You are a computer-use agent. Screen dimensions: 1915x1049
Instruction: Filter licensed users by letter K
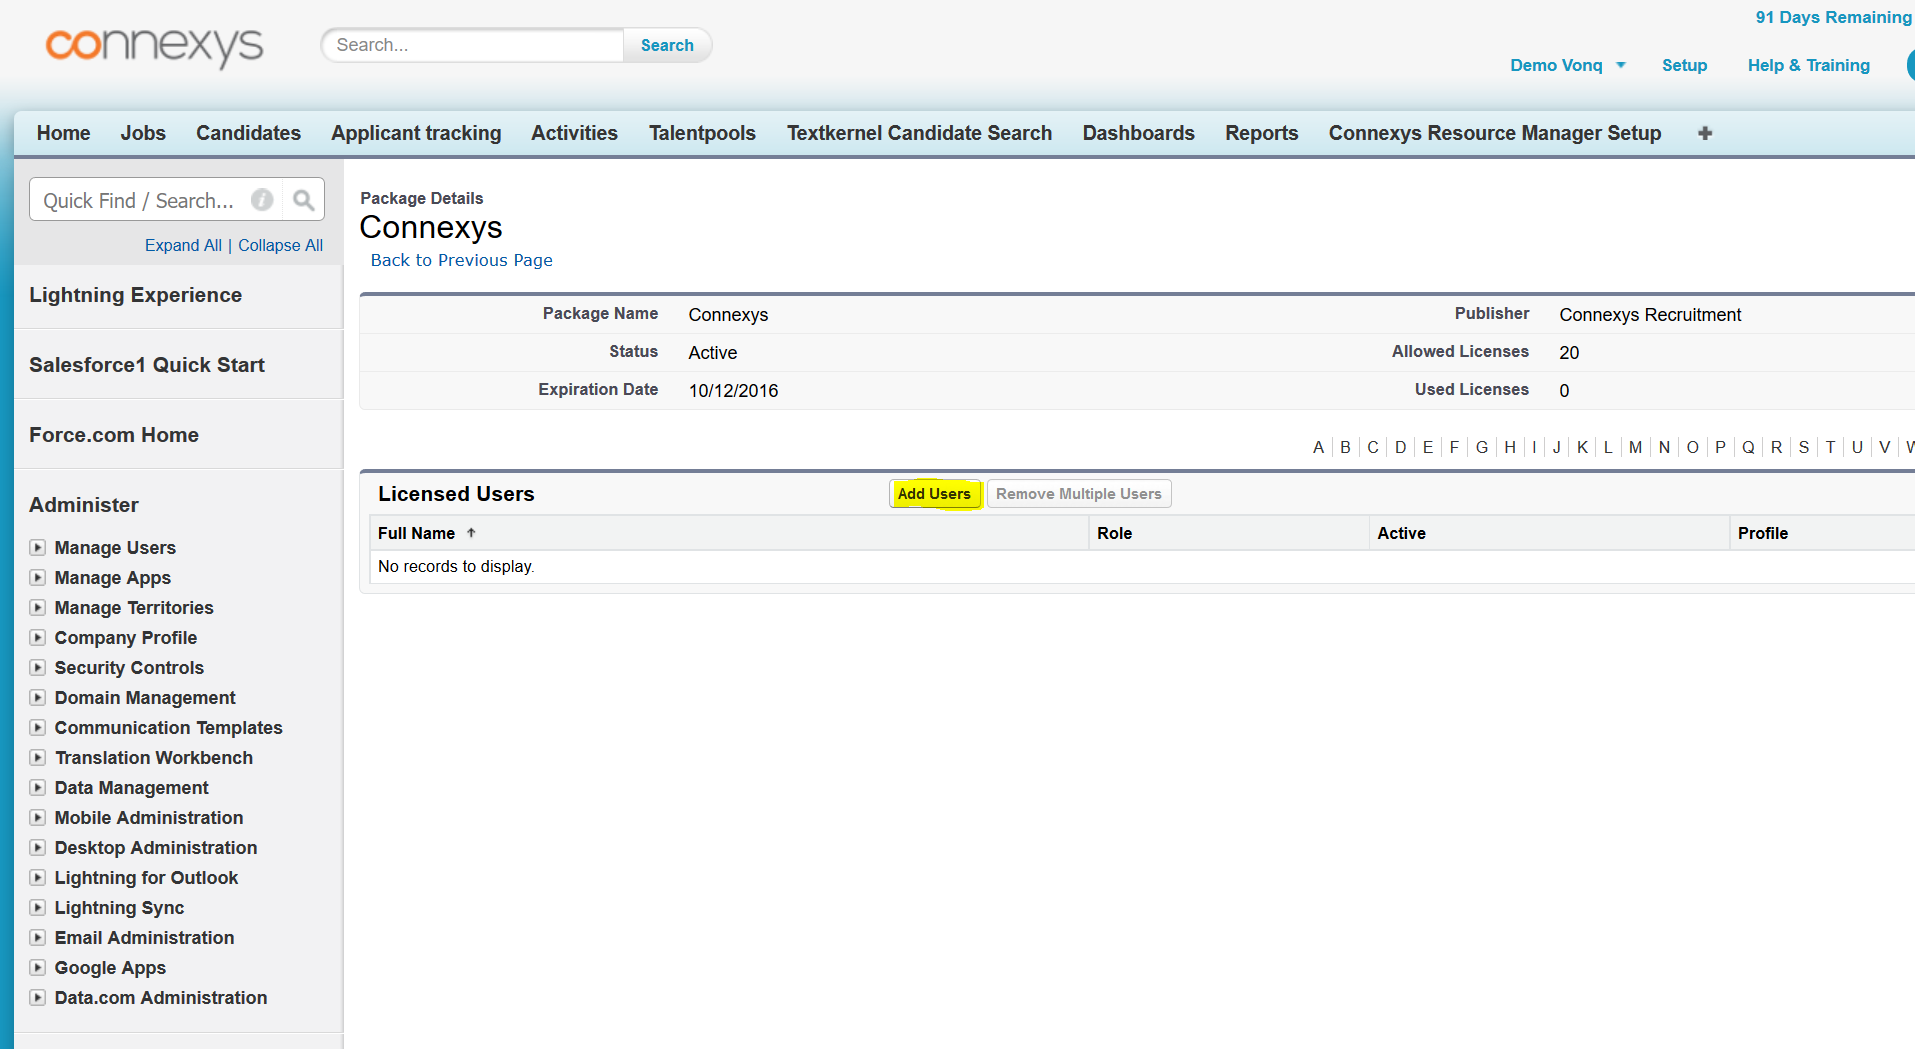coord(1582,447)
